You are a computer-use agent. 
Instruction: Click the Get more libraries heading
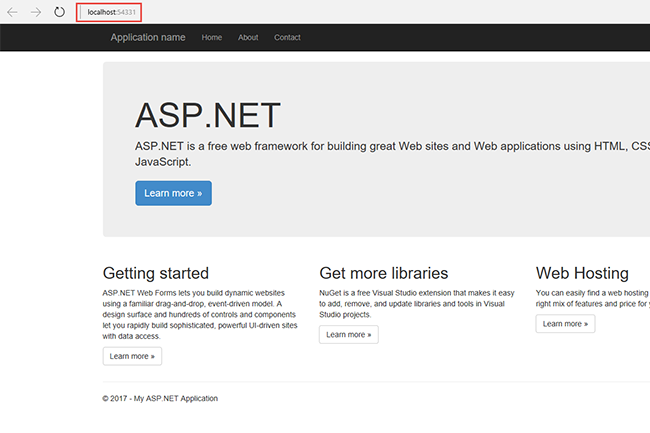point(384,273)
